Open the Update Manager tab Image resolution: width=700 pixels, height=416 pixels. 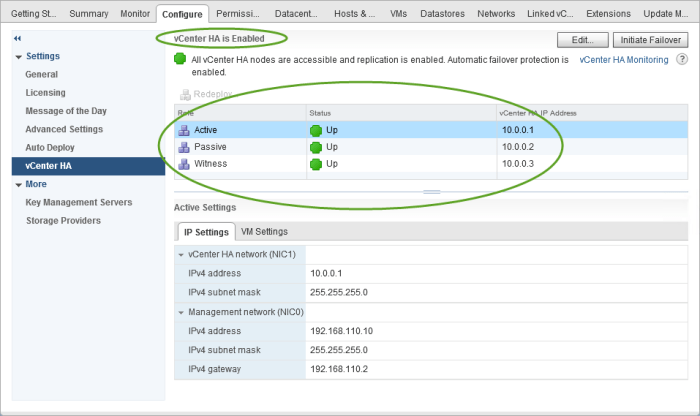click(x=665, y=14)
